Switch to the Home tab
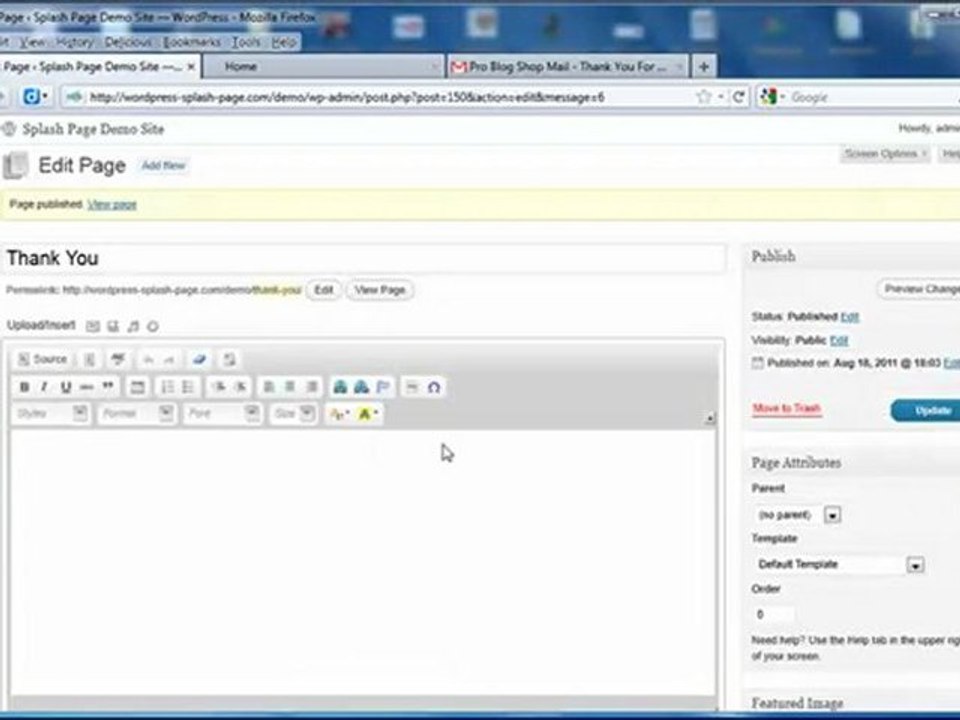Screen dimensions: 960x720 [x=323, y=67]
